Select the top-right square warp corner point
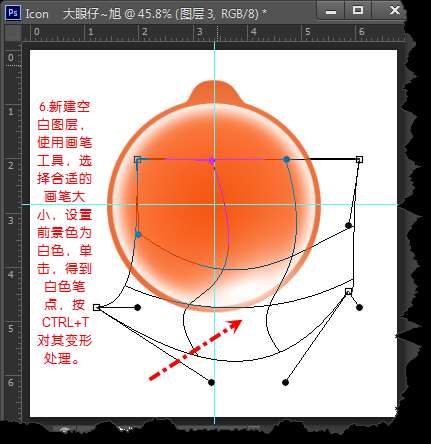431x444 pixels. pos(359,160)
